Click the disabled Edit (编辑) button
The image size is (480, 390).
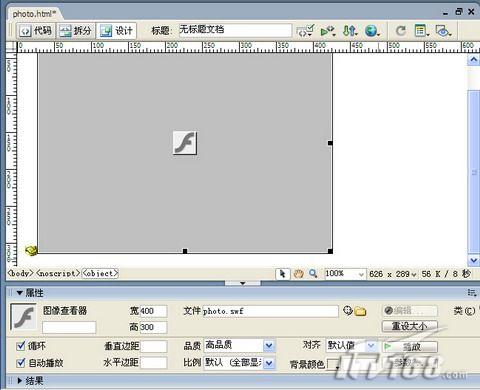(410, 311)
